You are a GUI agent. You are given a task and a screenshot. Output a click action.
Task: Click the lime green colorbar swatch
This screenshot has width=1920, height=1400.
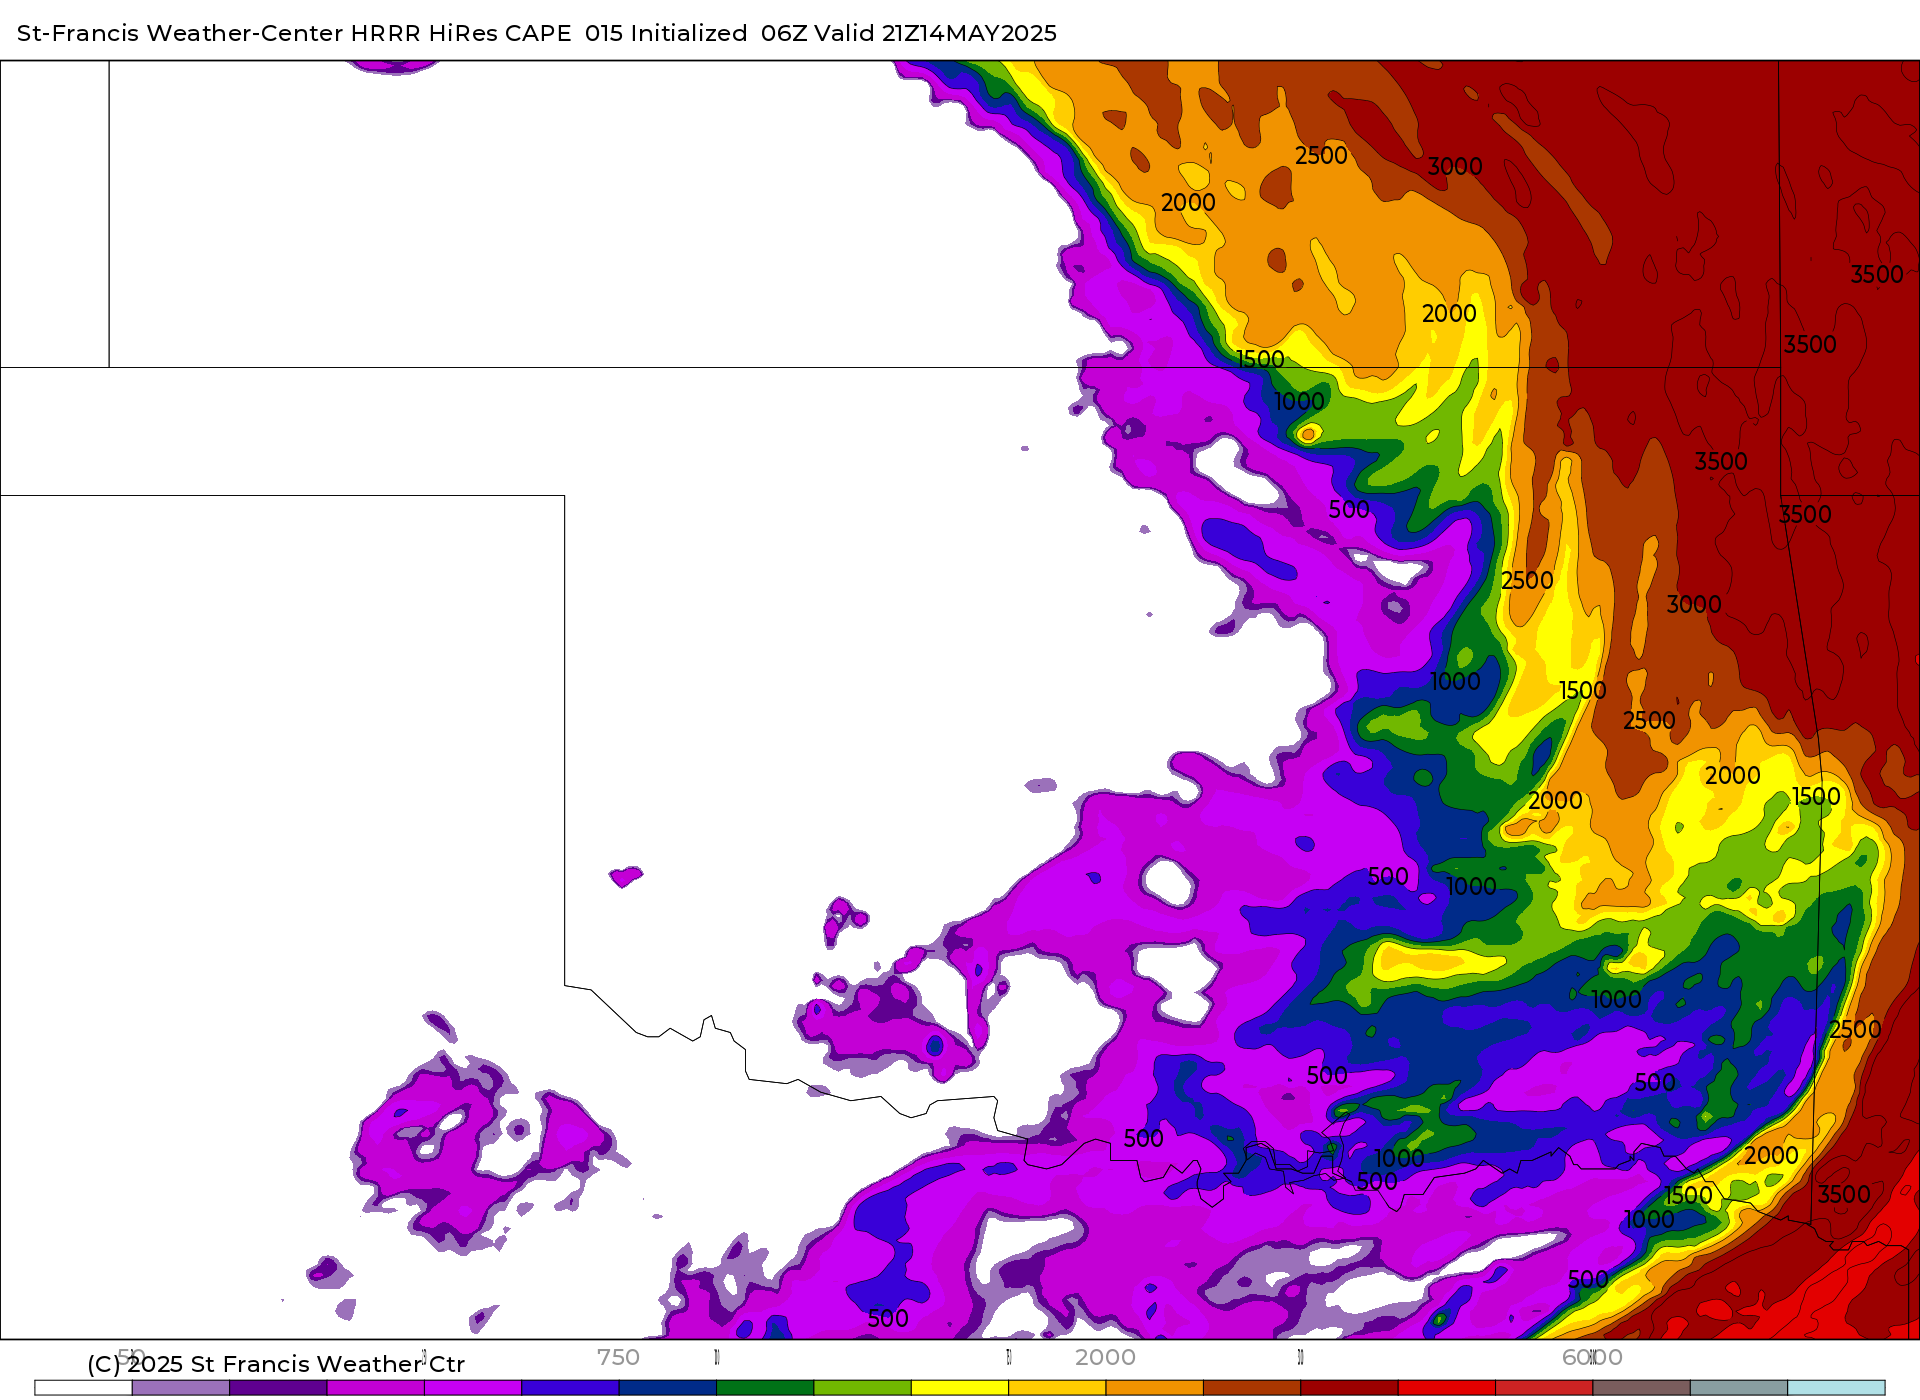[x=863, y=1388]
